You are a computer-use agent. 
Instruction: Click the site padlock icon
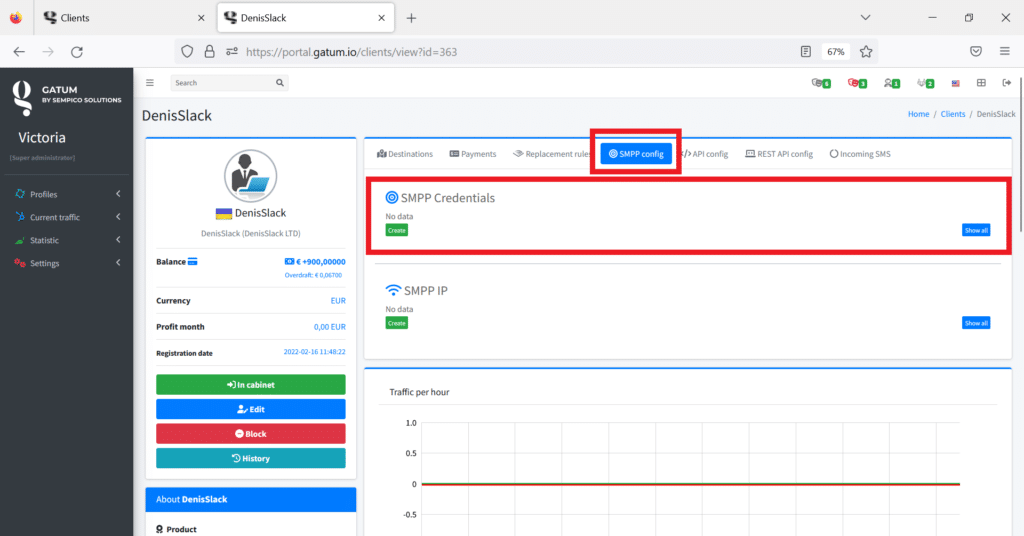209,52
